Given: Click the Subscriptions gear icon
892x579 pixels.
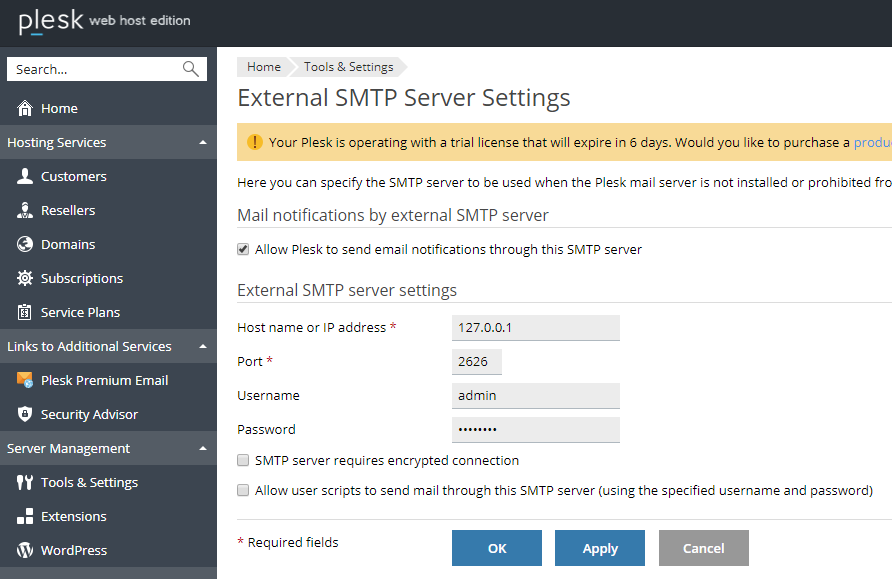Looking at the screenshot, I should pos(25,278).
